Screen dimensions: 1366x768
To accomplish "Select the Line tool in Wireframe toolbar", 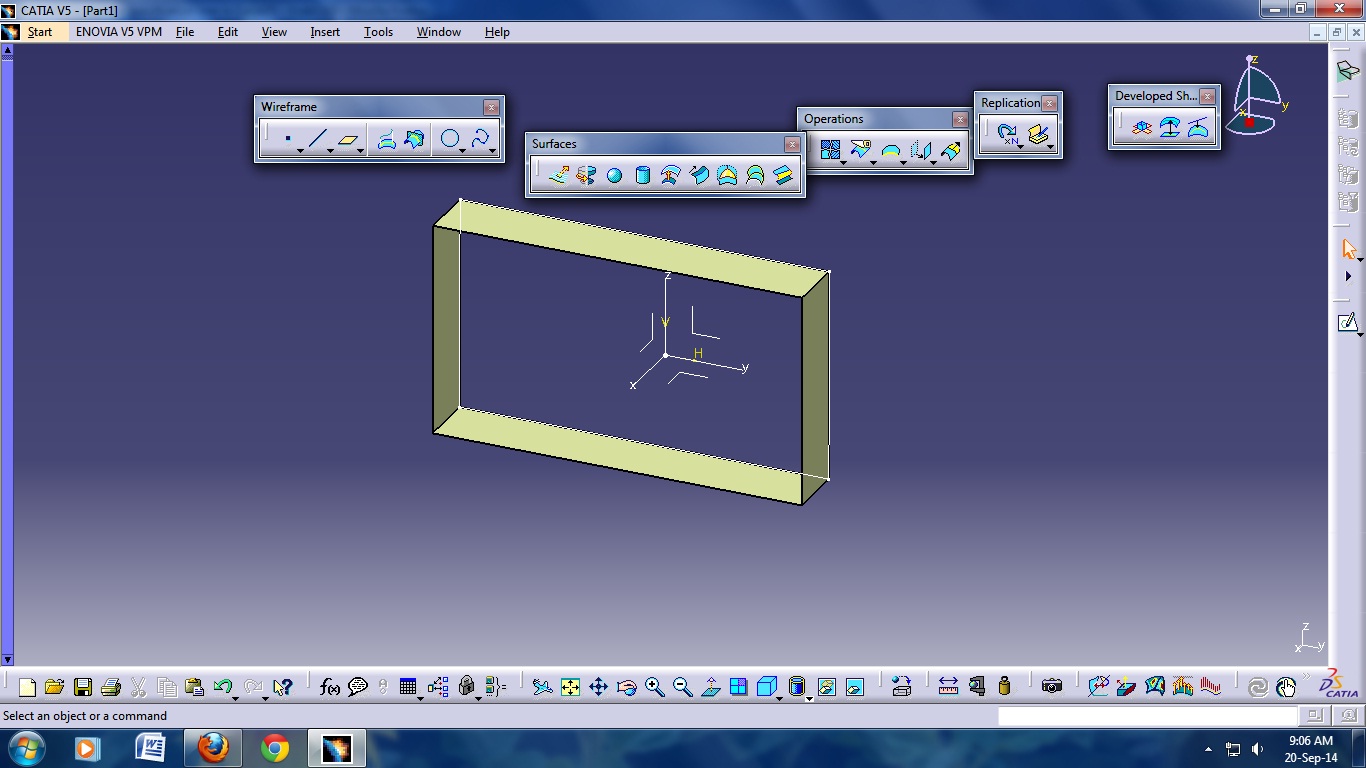I will click(x=318, y=137).
